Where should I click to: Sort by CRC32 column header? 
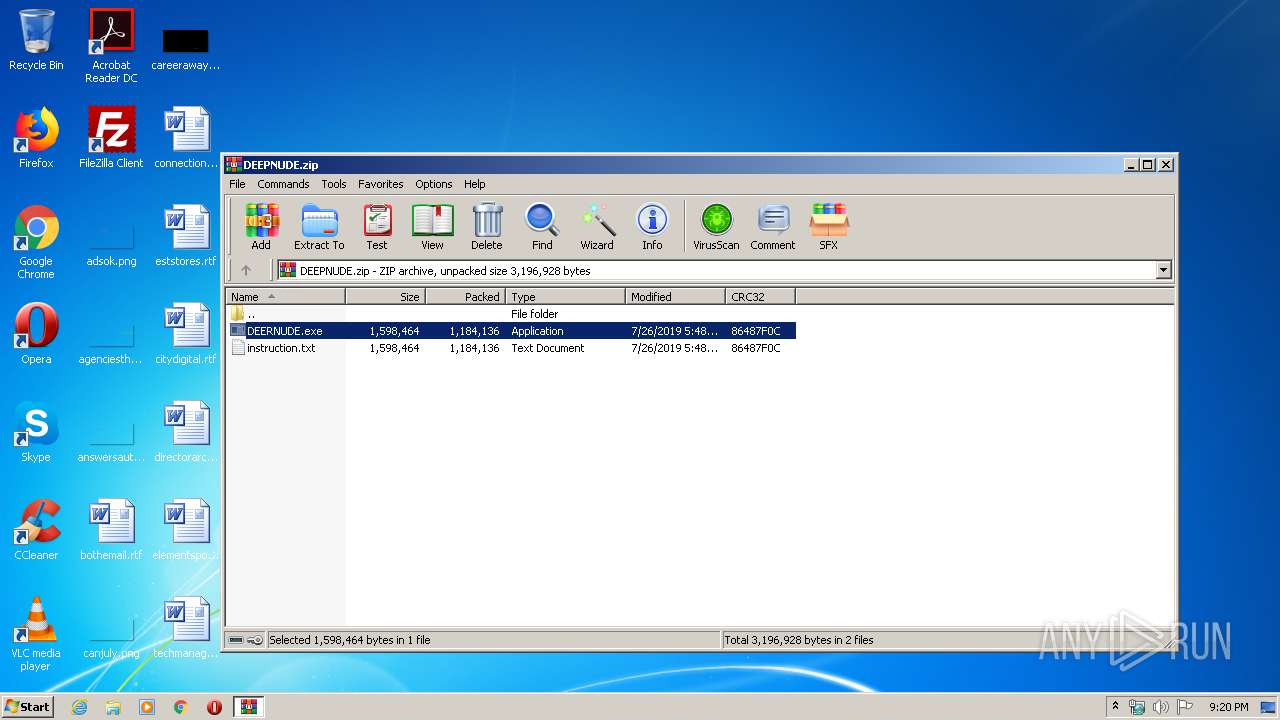pyautogui.click(x=761, y=297)
